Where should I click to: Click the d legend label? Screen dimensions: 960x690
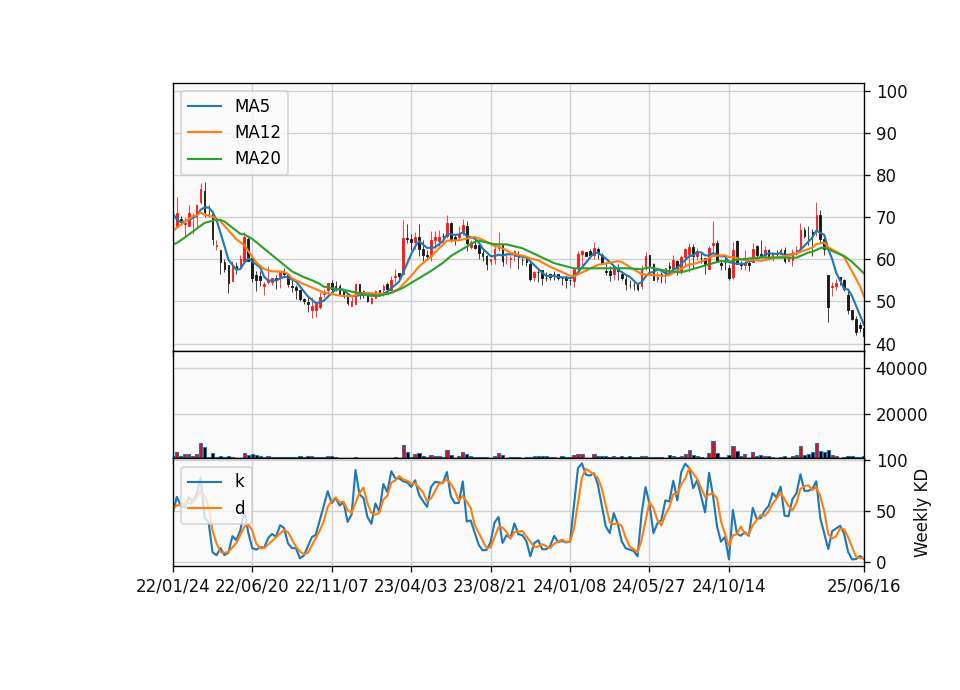(x=239, y=508)
